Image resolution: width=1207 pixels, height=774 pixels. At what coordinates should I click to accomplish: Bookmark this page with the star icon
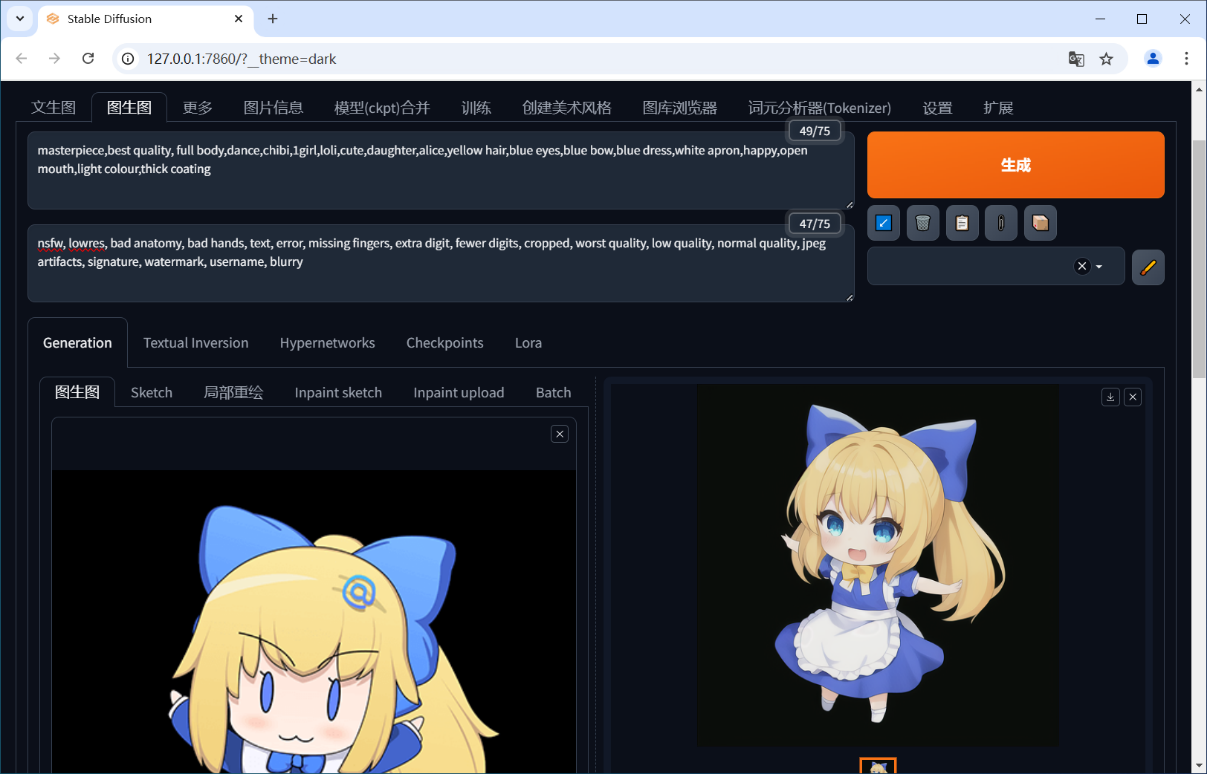[1106, 59]
